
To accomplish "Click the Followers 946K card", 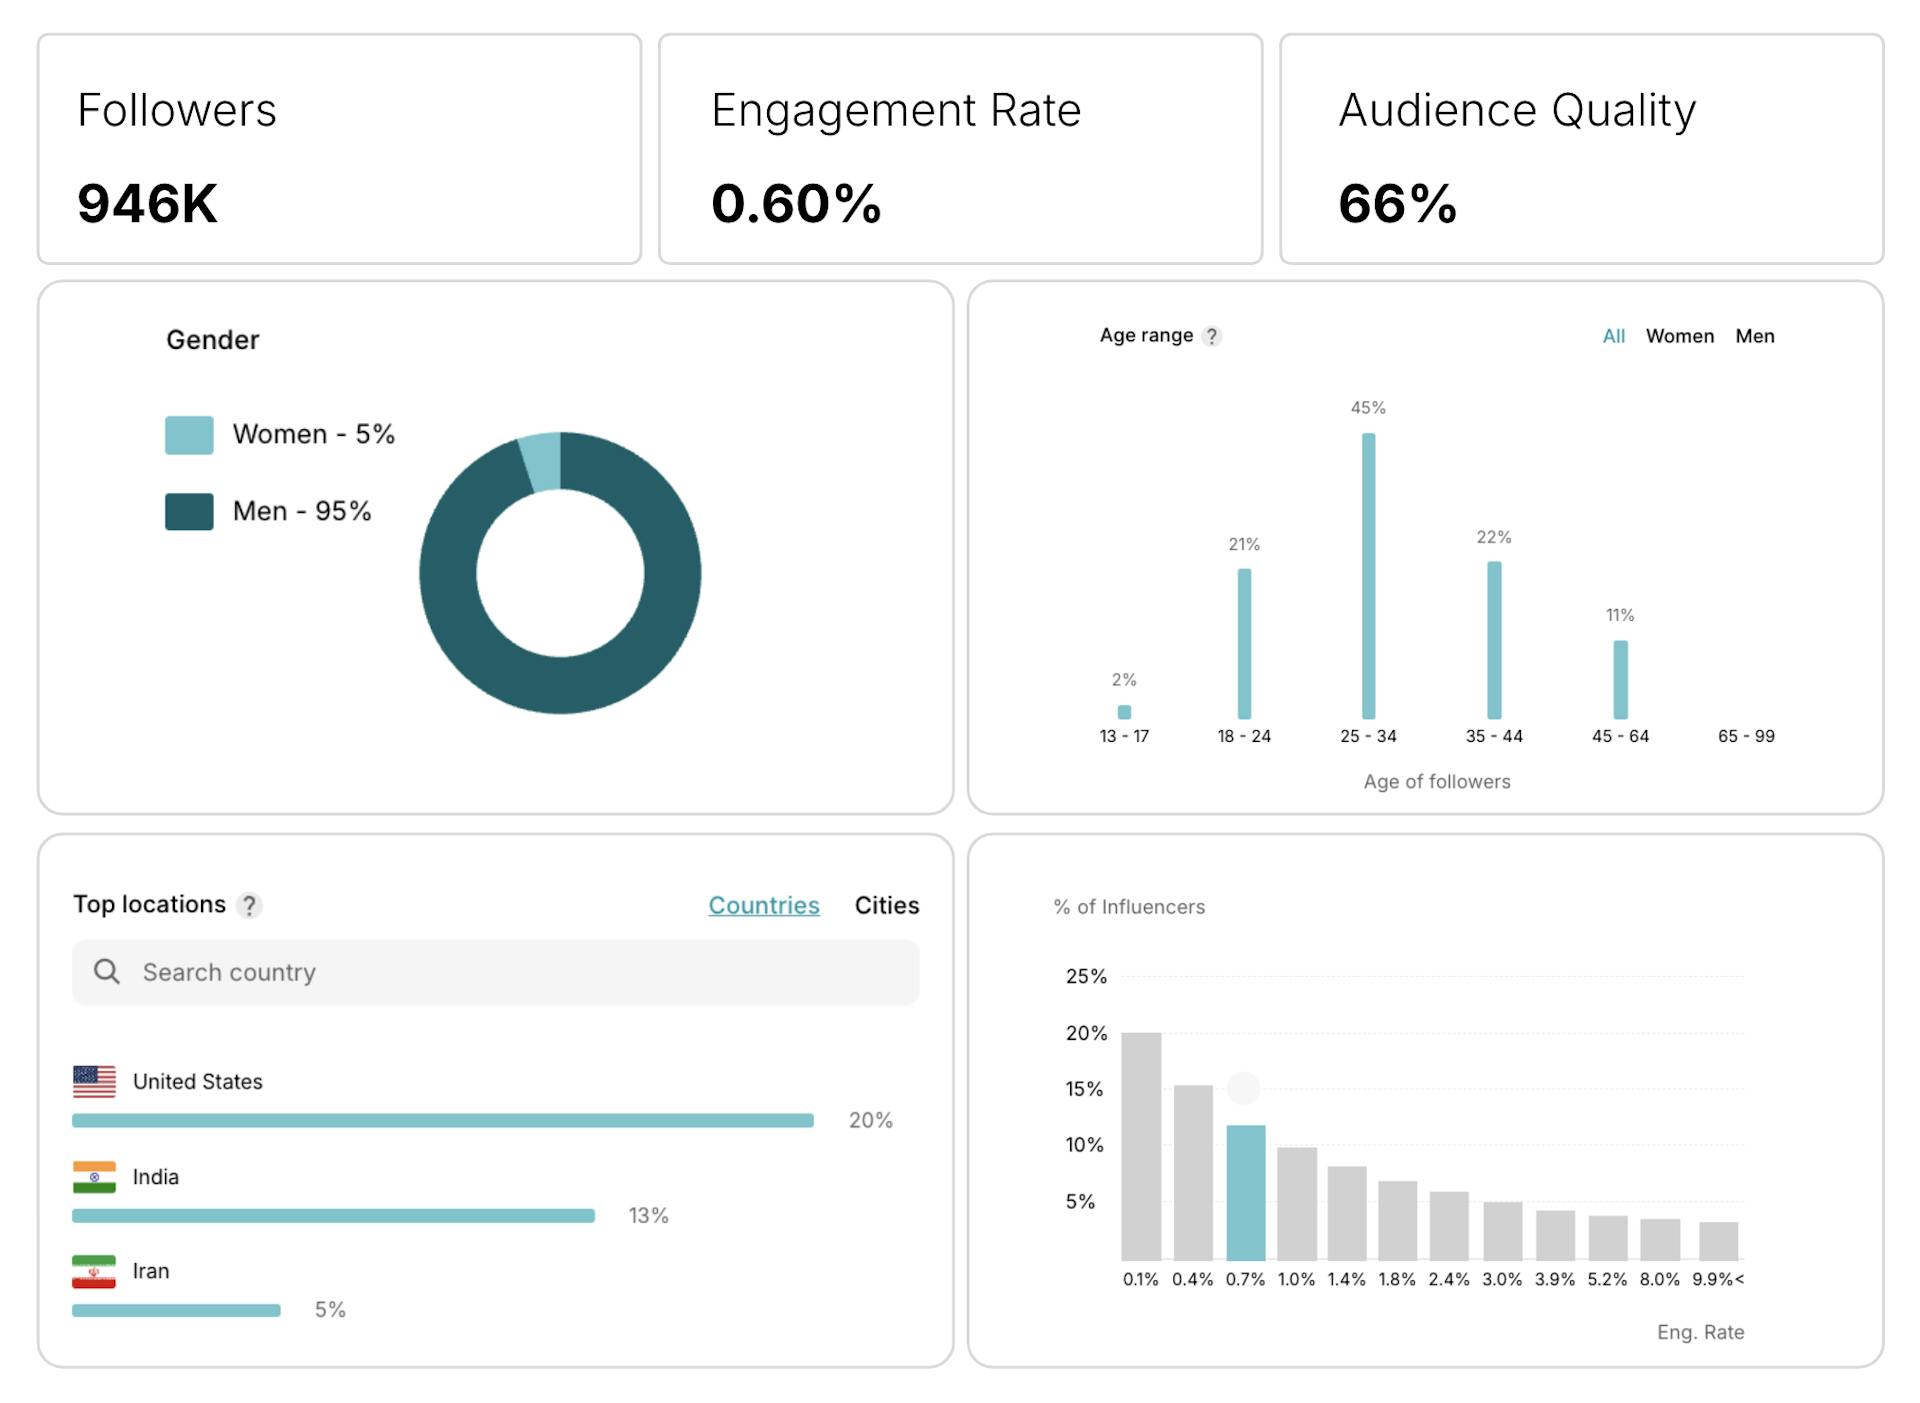I will 339,149.
